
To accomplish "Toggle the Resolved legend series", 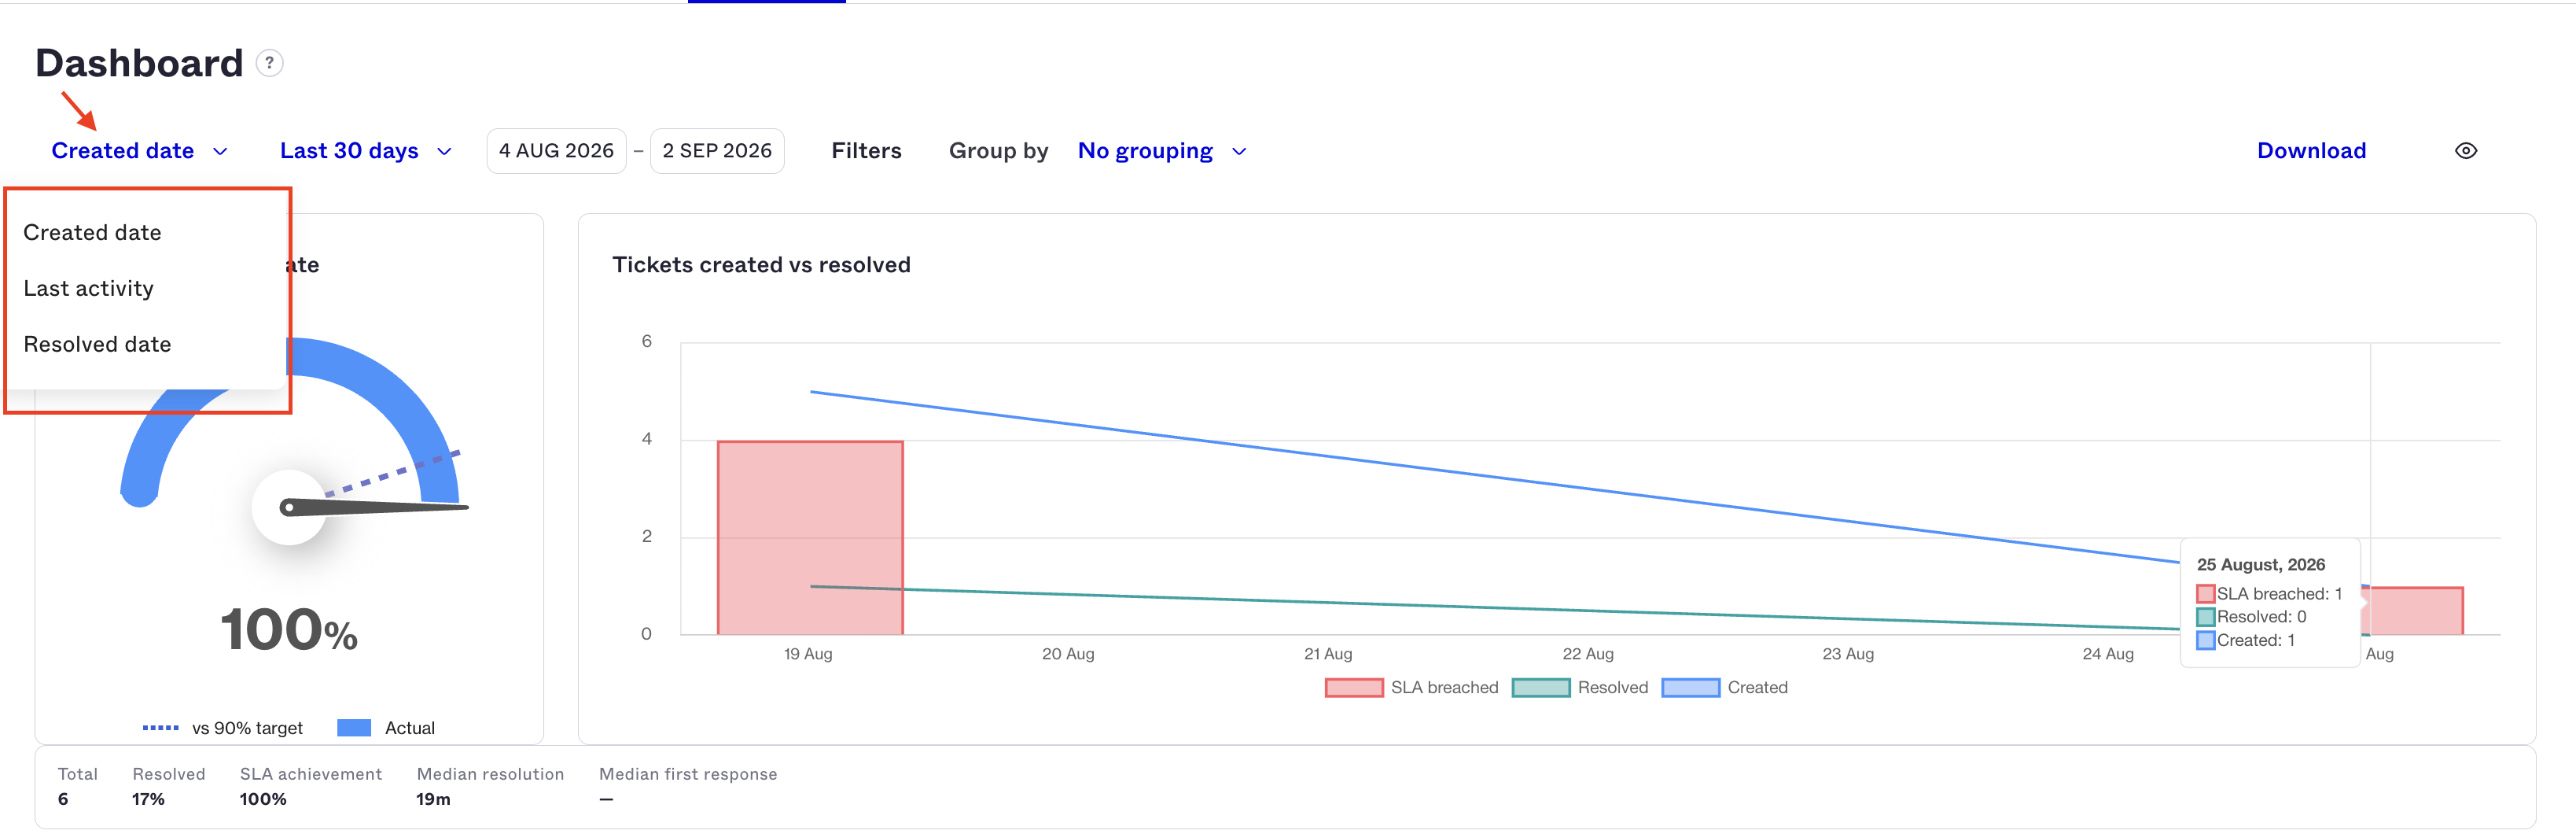I will [1580, 687].
